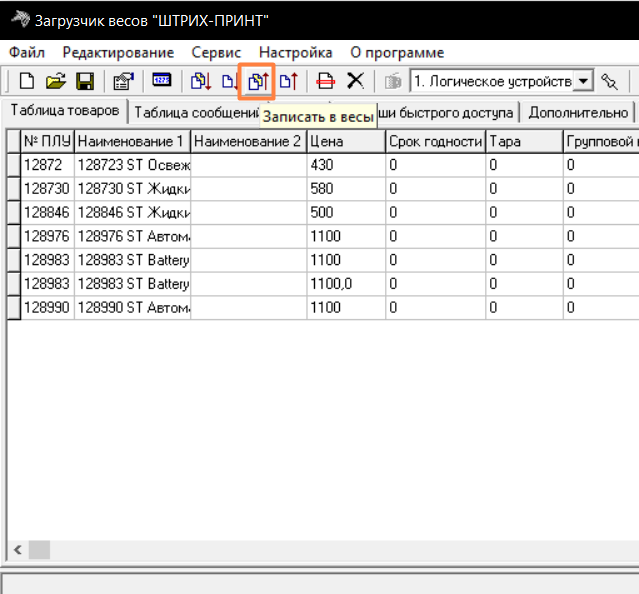Click the zebra application icon in title bar
This screenshot has width=639, height=594.
pyautogui.click(x=20, y=19)
